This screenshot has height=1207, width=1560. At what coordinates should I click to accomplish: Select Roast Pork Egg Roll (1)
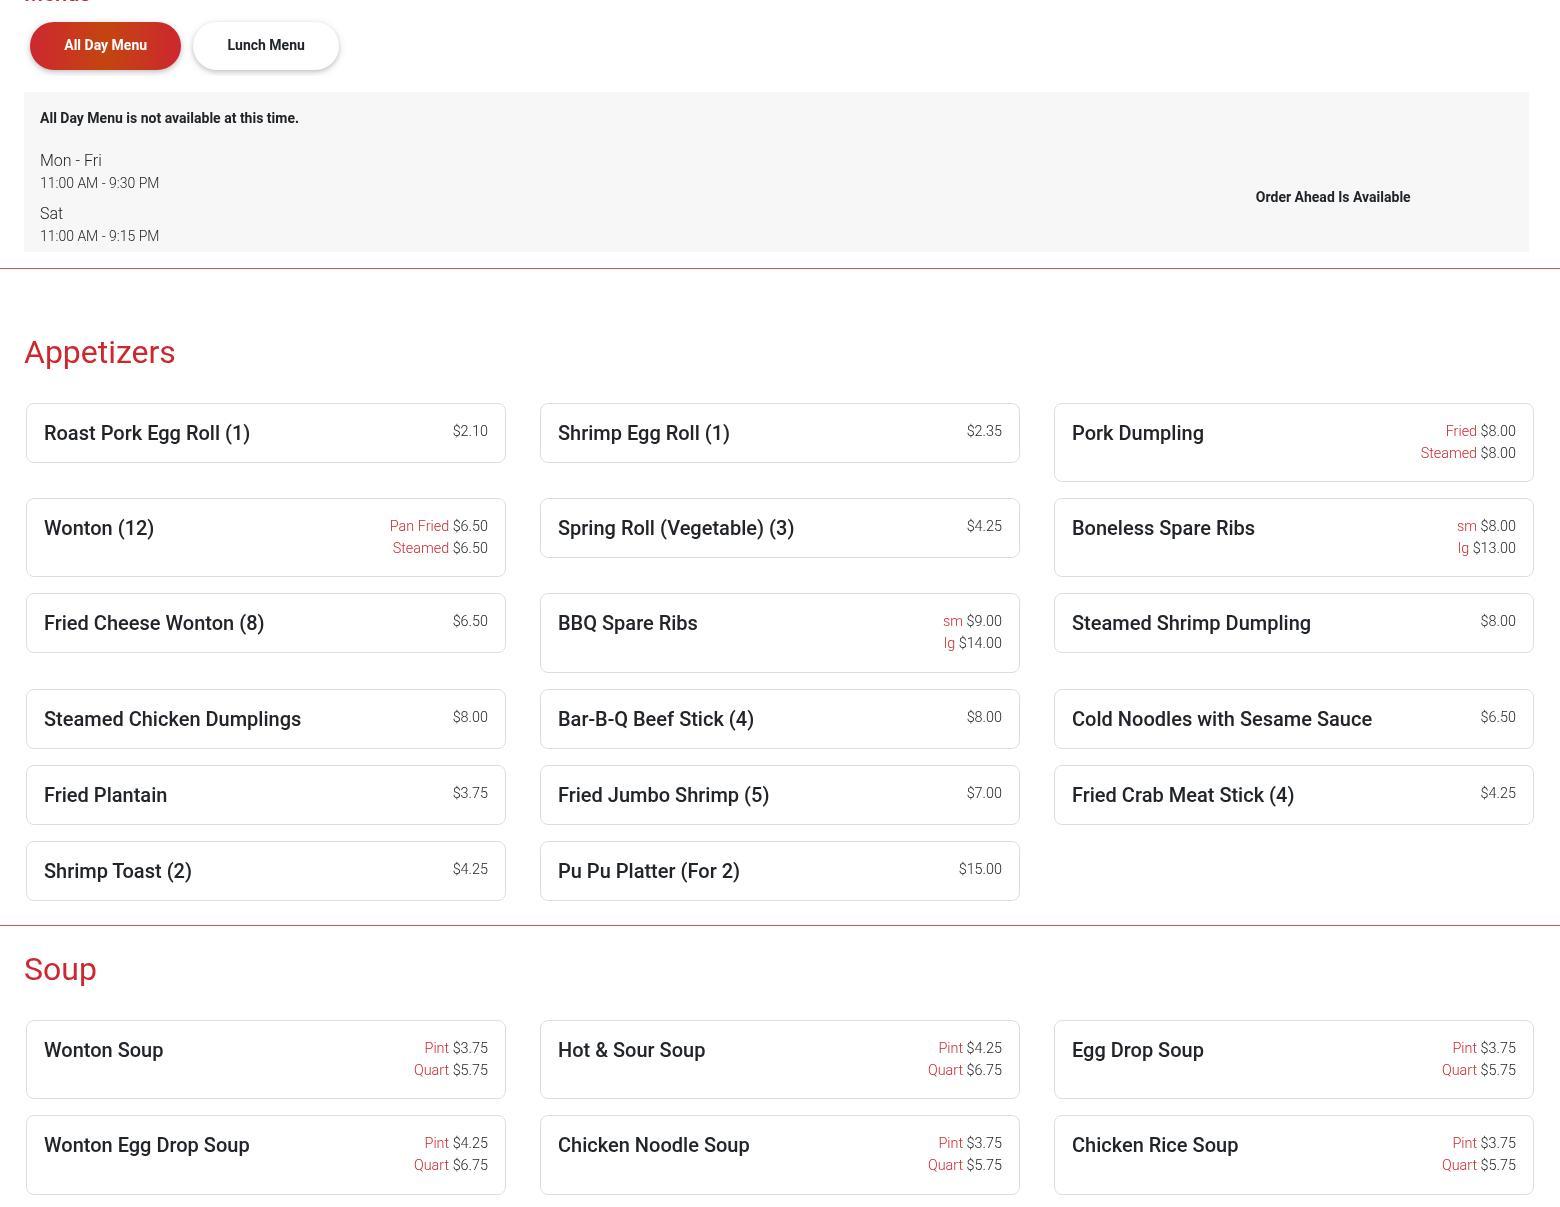[265, 433]
